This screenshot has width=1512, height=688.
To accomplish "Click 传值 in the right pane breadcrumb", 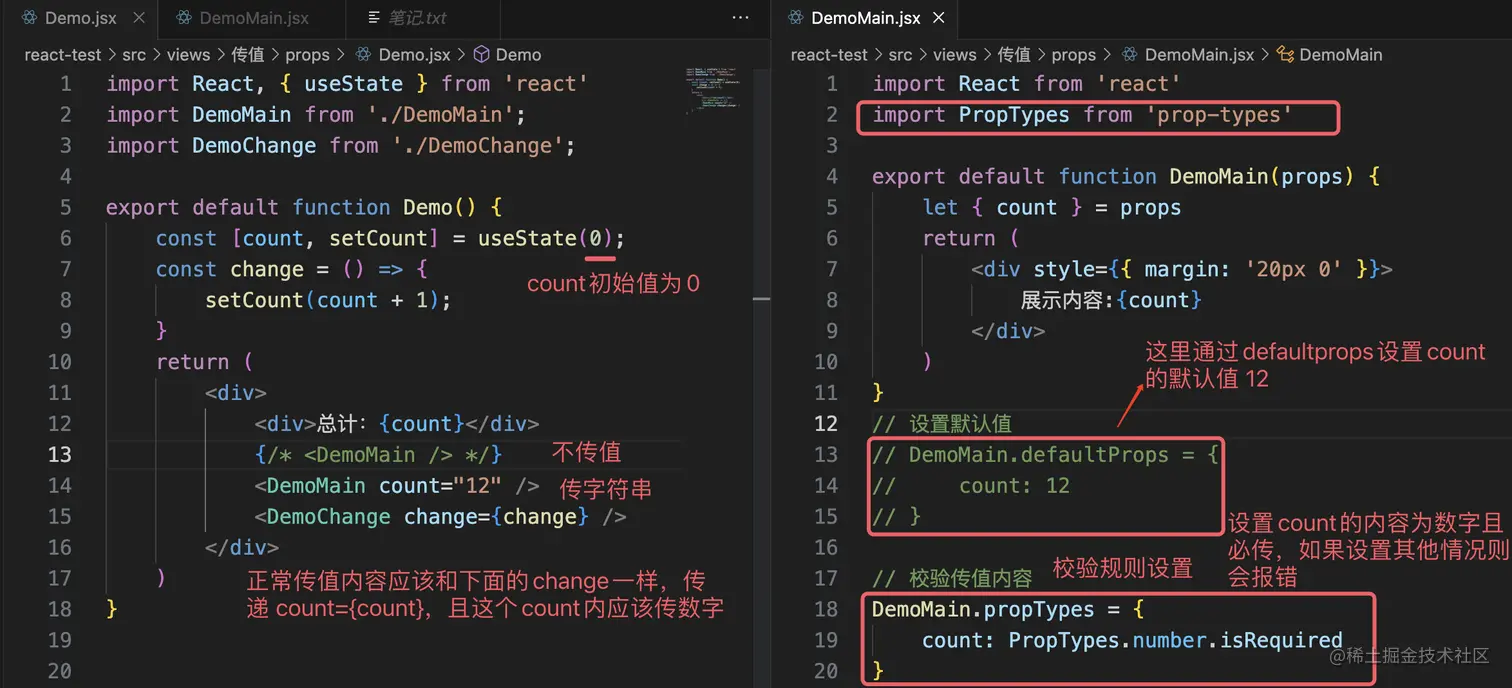I will pos(1014,54).
